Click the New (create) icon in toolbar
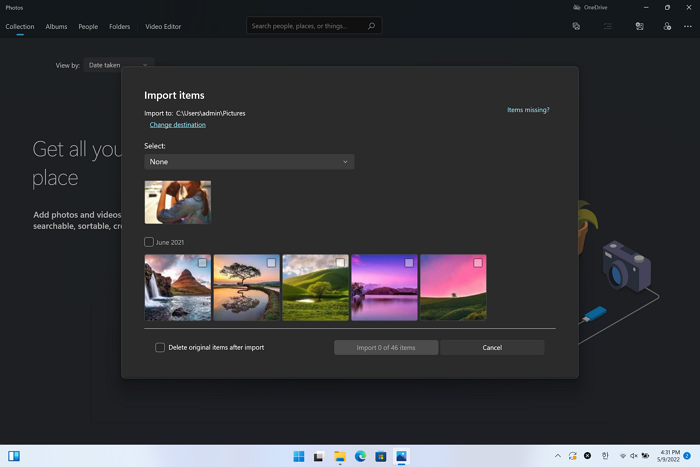 click(x=576, y=26)
